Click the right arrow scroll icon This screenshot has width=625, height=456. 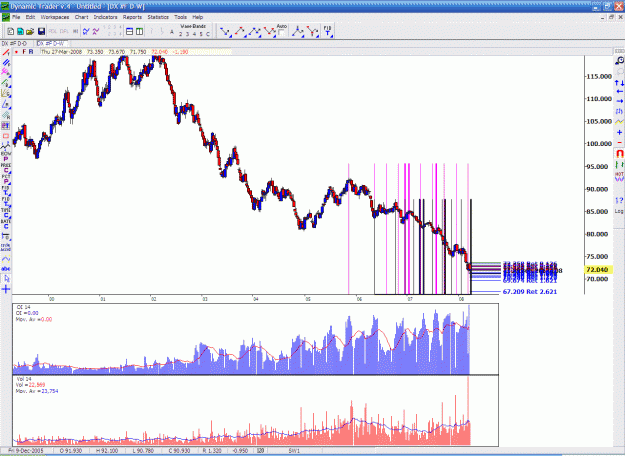(619, 101)
